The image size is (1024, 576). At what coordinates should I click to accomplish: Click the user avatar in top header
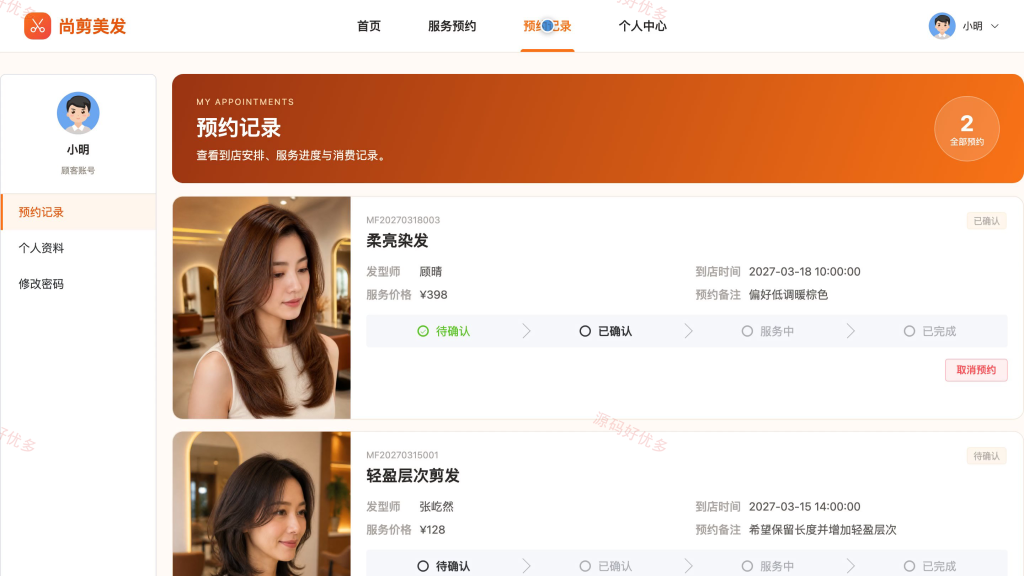coord(942,26)
